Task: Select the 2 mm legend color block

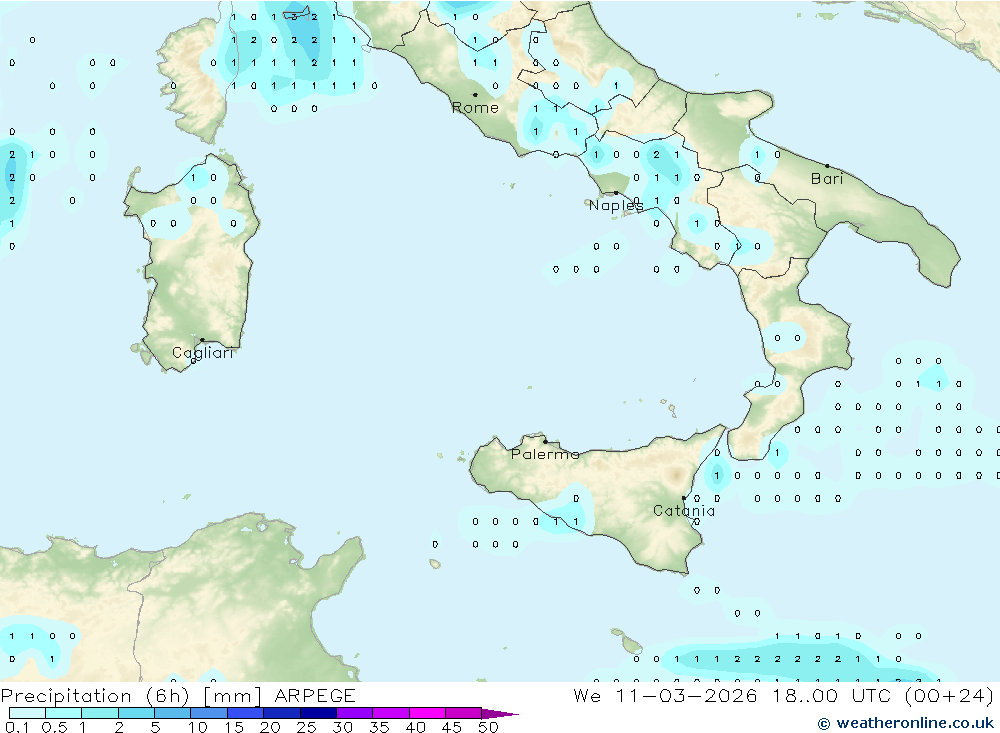Action: pyautogui.click(x=136, y=713)
